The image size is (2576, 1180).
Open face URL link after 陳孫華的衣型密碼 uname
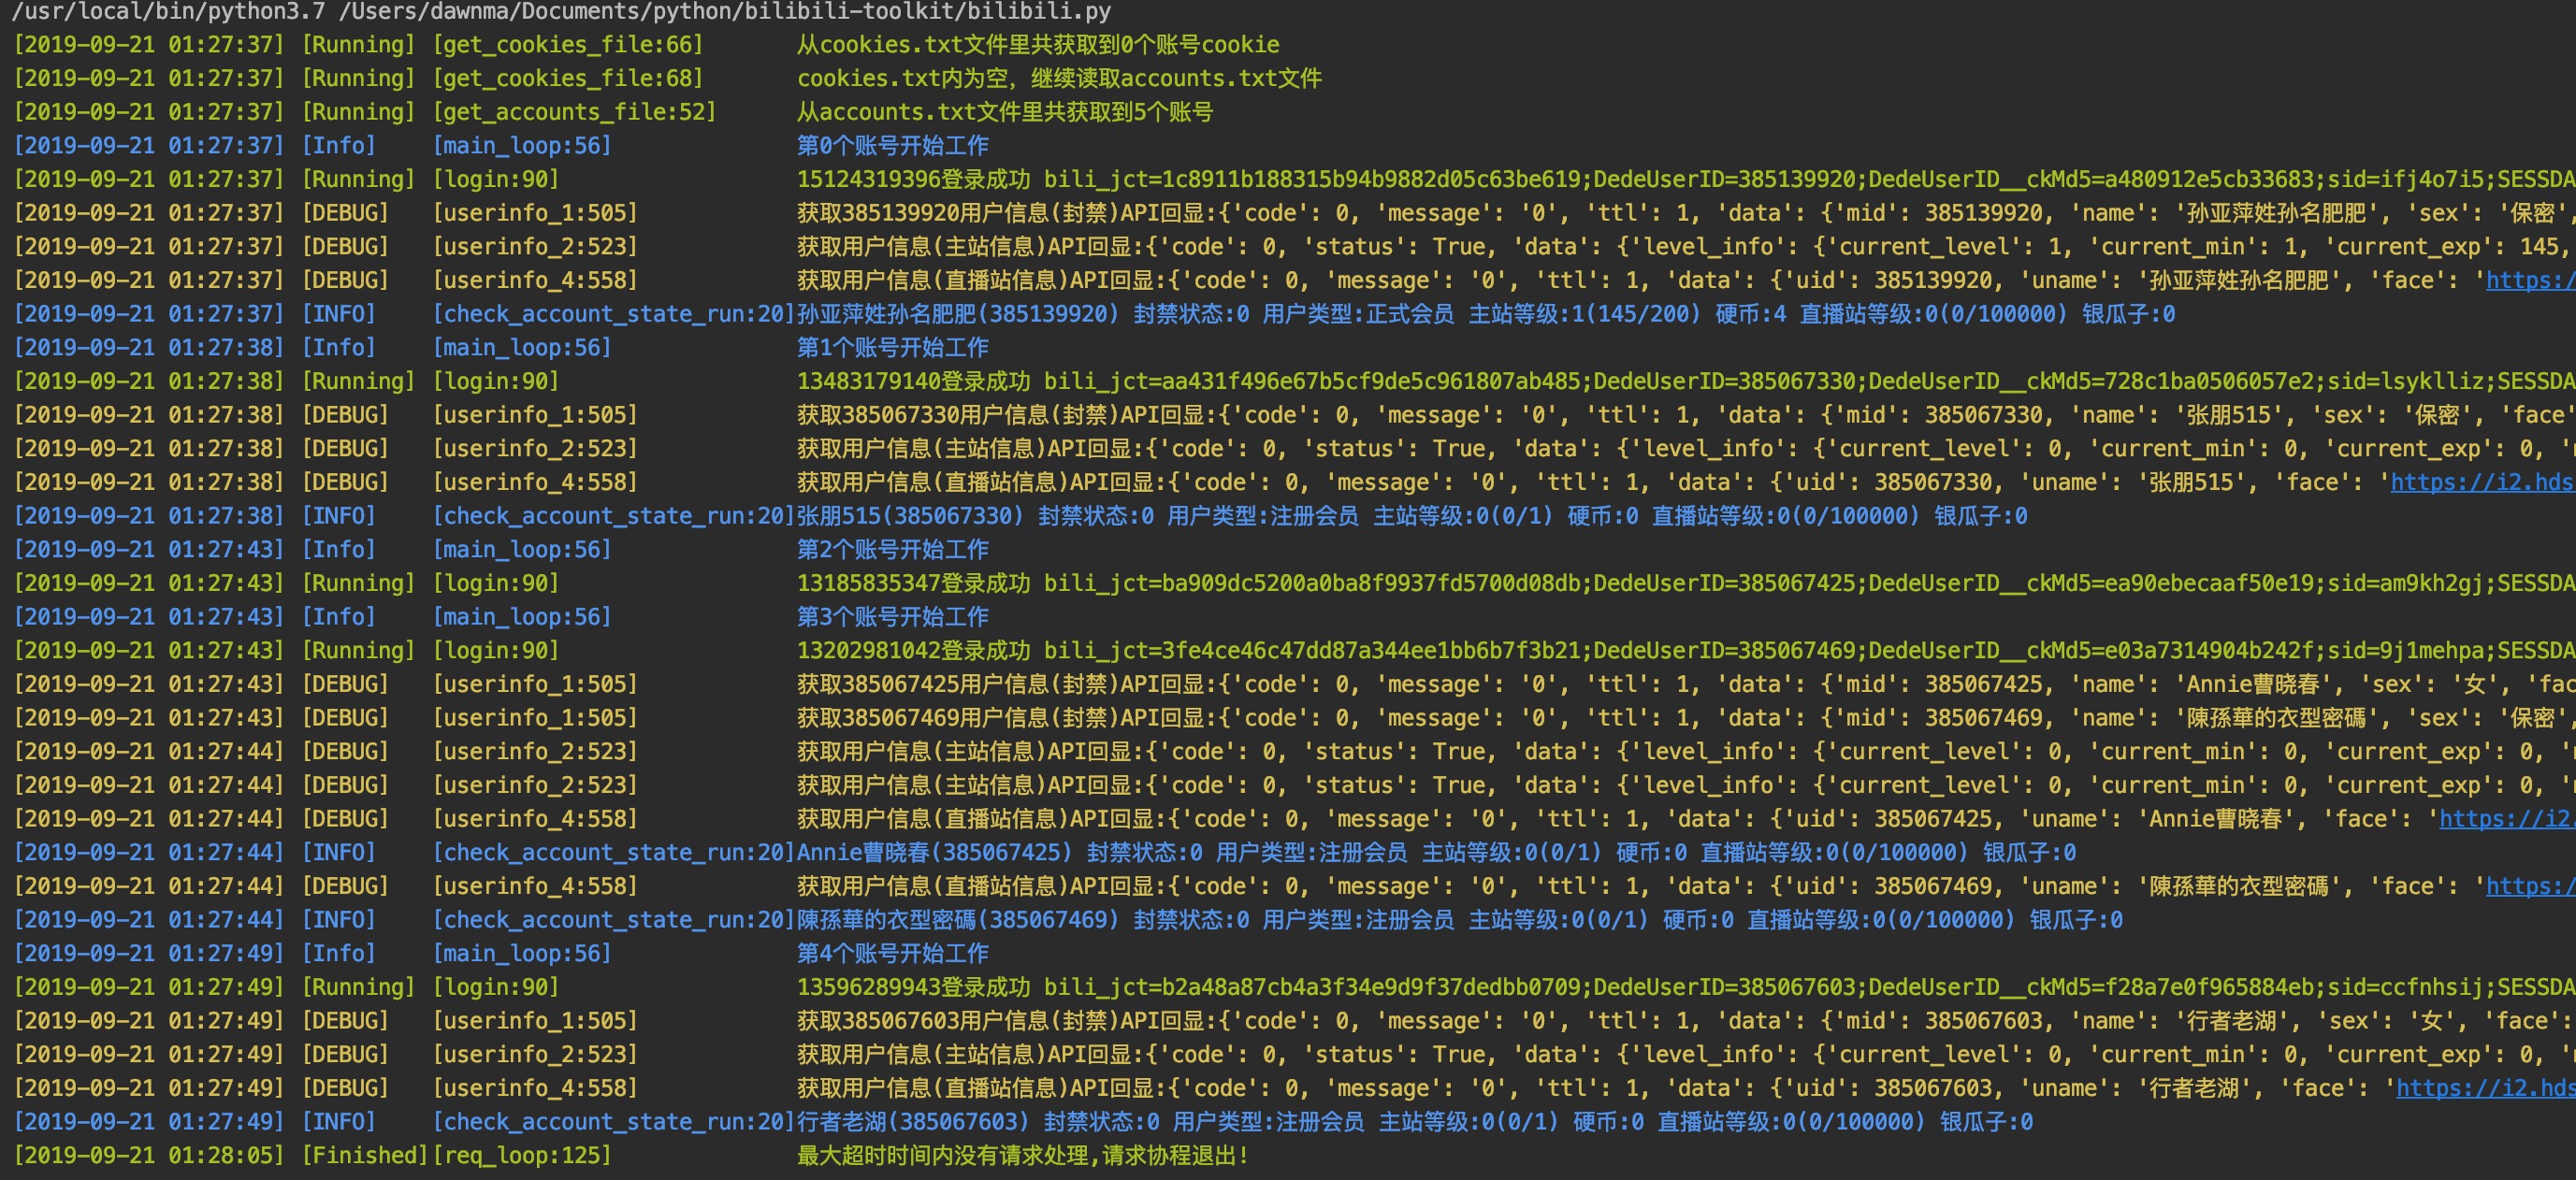[2530, 887]
